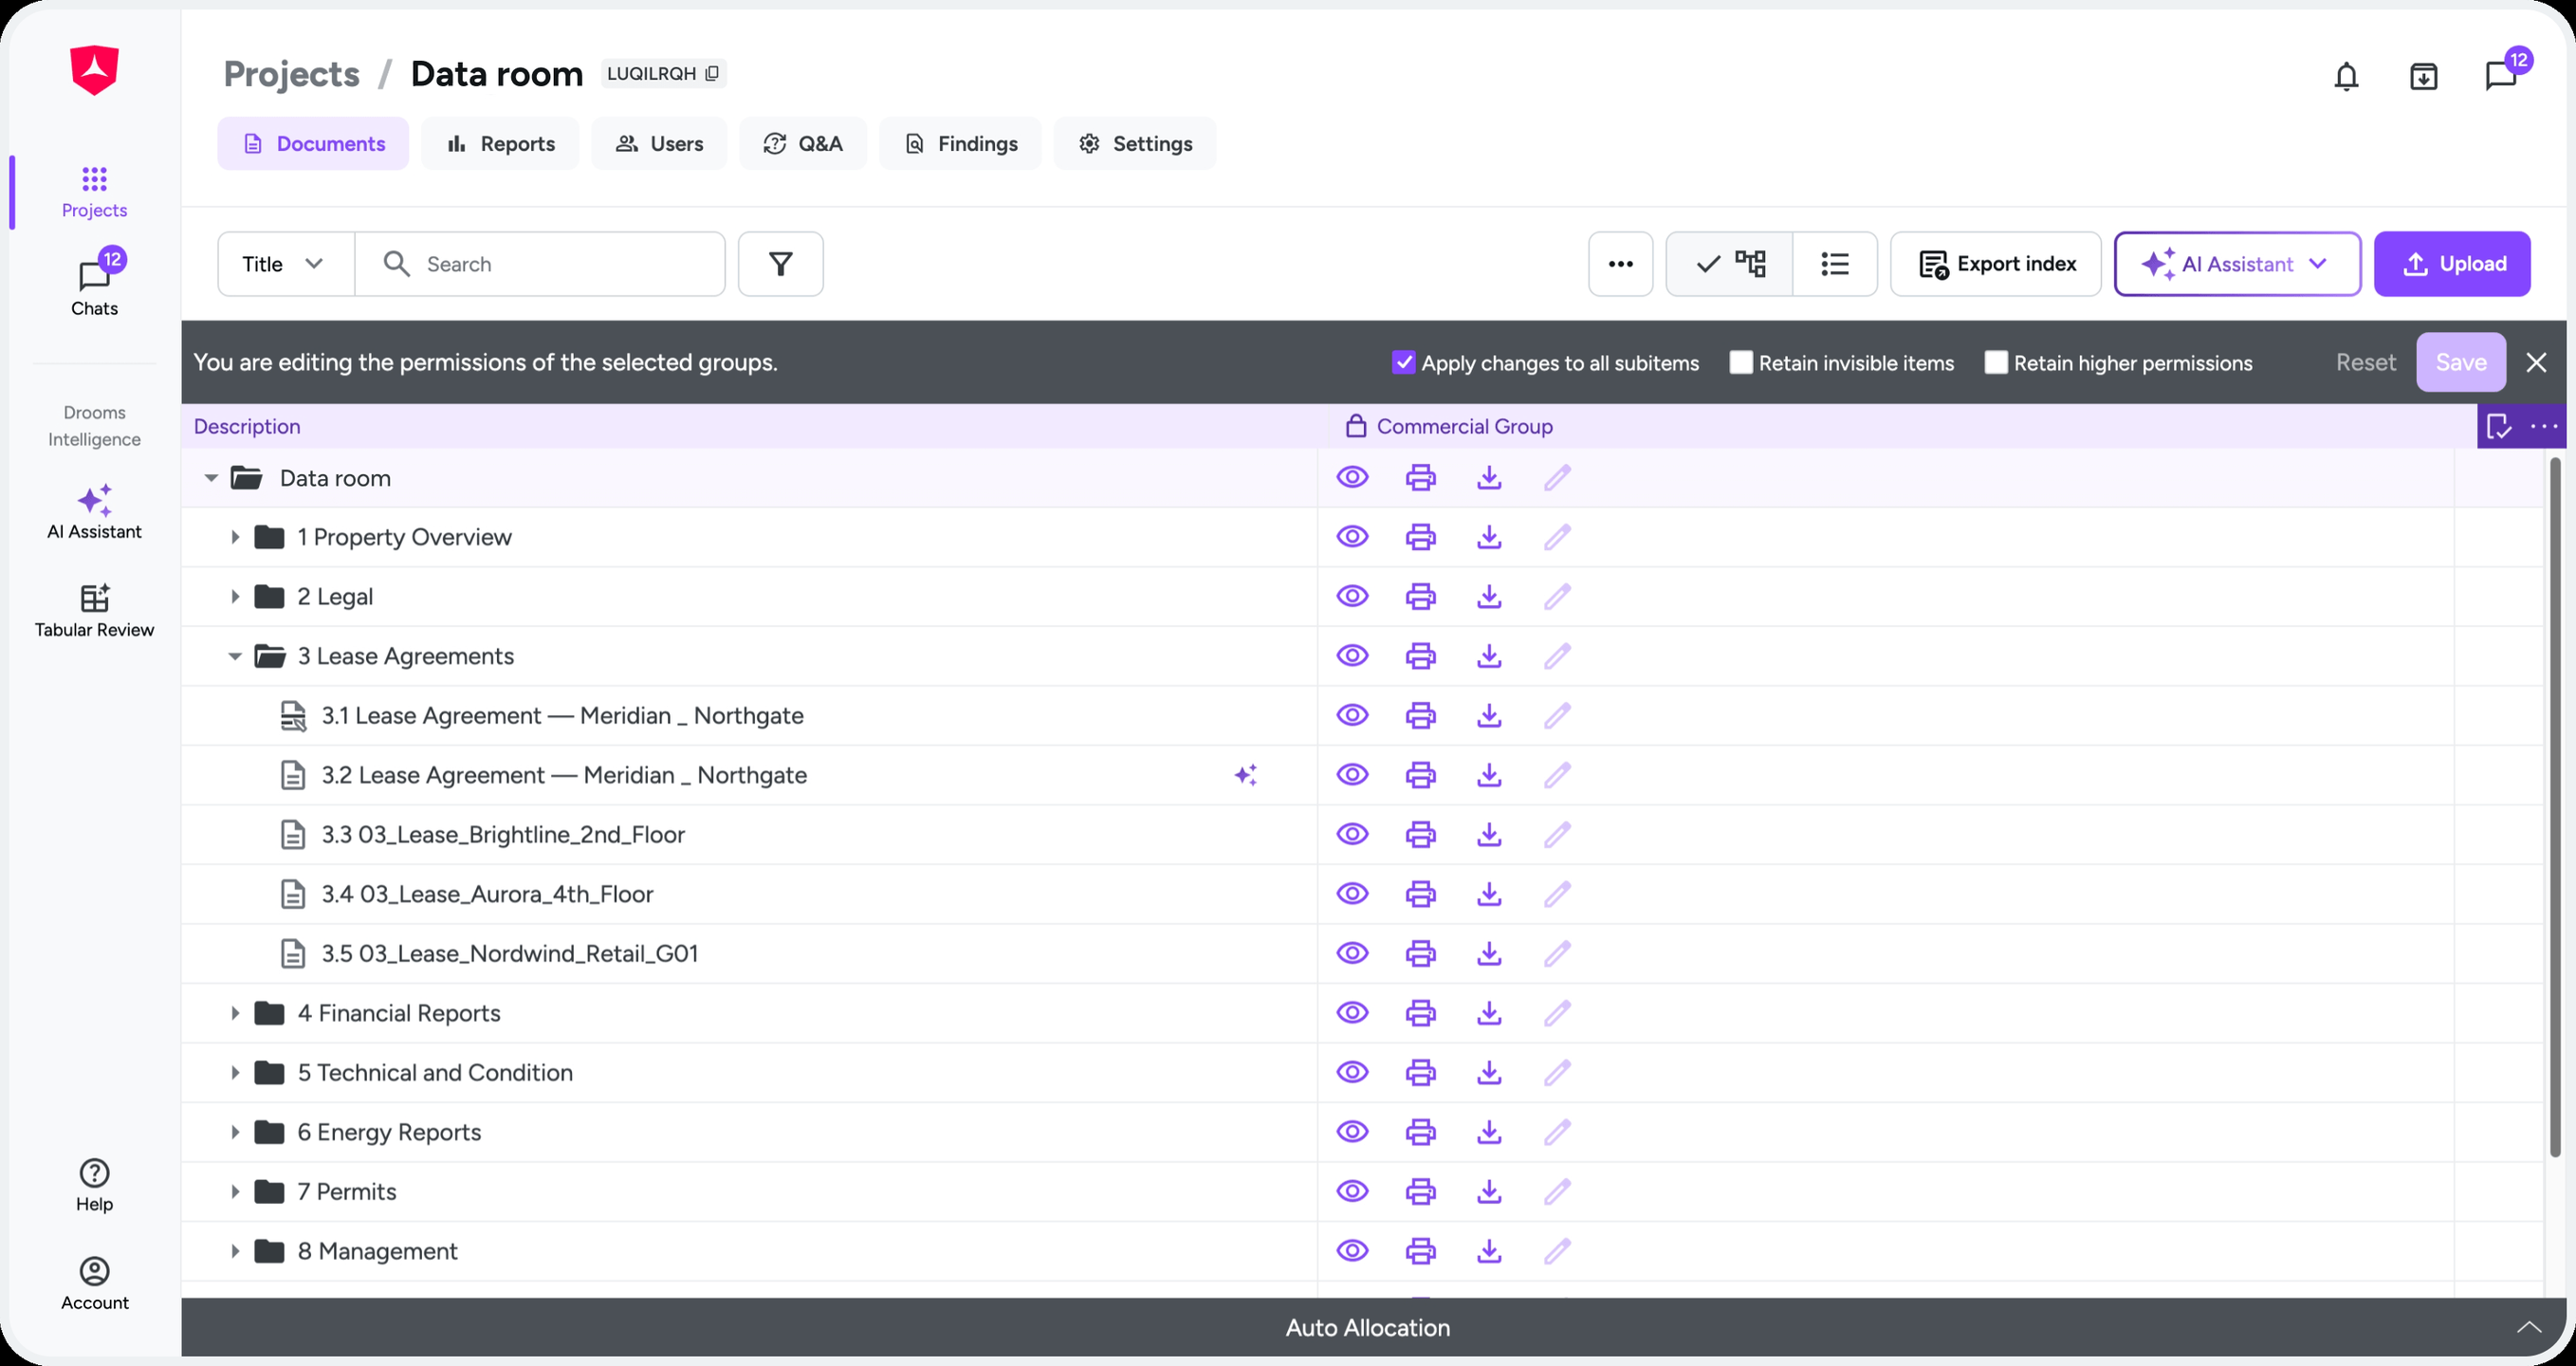Toggle edit permission for 4 Financial Reports
This screenshot has width=2576, height=1366.
(x=1557, y=1013)
